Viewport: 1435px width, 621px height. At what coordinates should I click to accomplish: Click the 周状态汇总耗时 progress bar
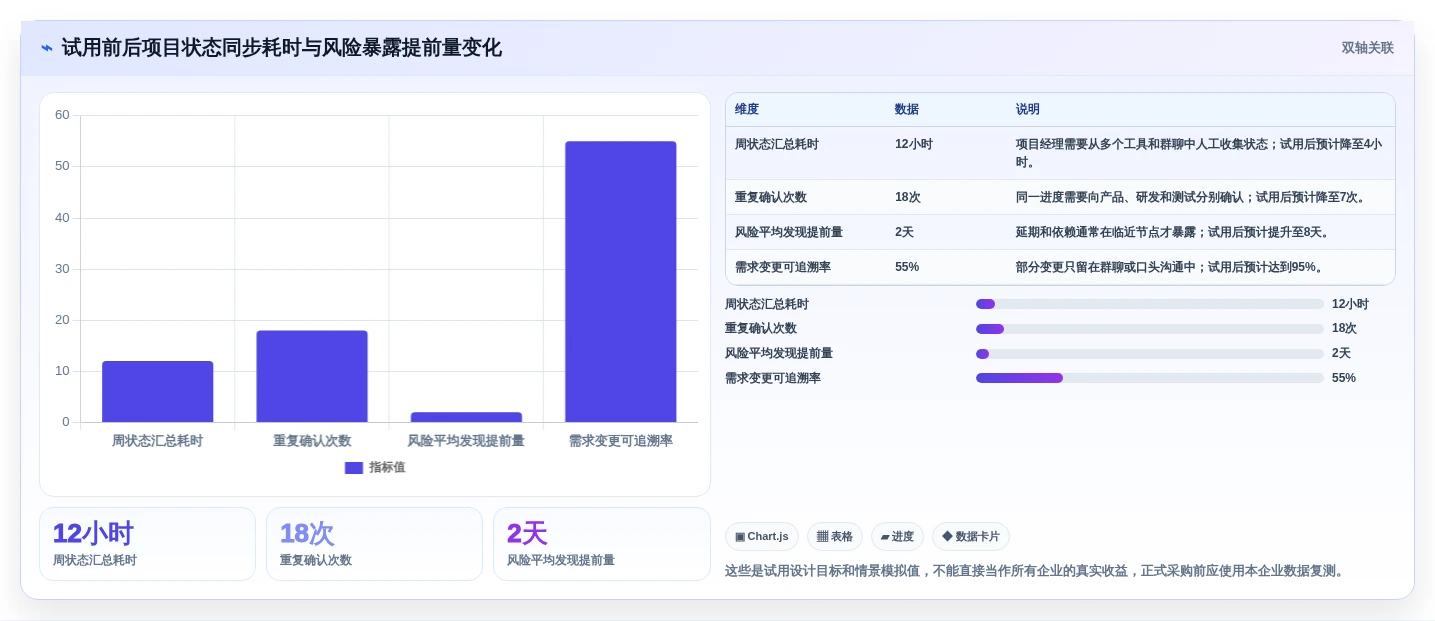(1150, 304)
